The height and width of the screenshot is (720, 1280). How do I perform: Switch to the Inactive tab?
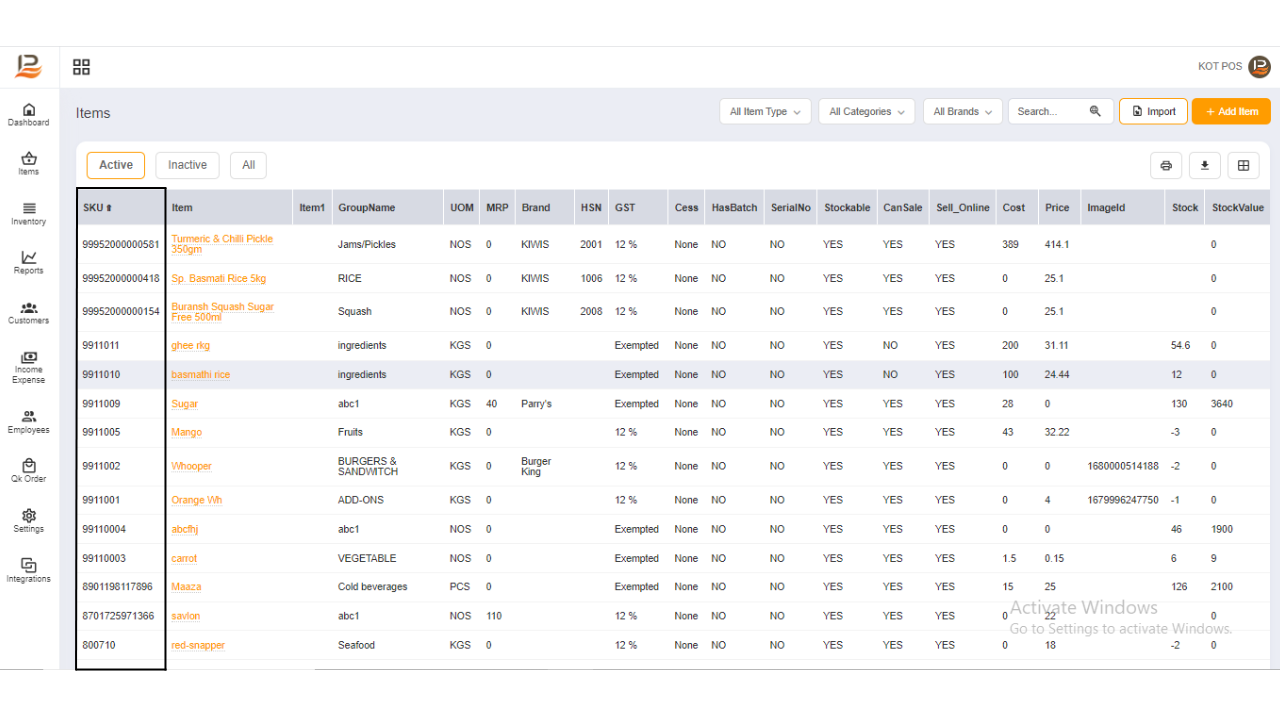pos(187,165)
